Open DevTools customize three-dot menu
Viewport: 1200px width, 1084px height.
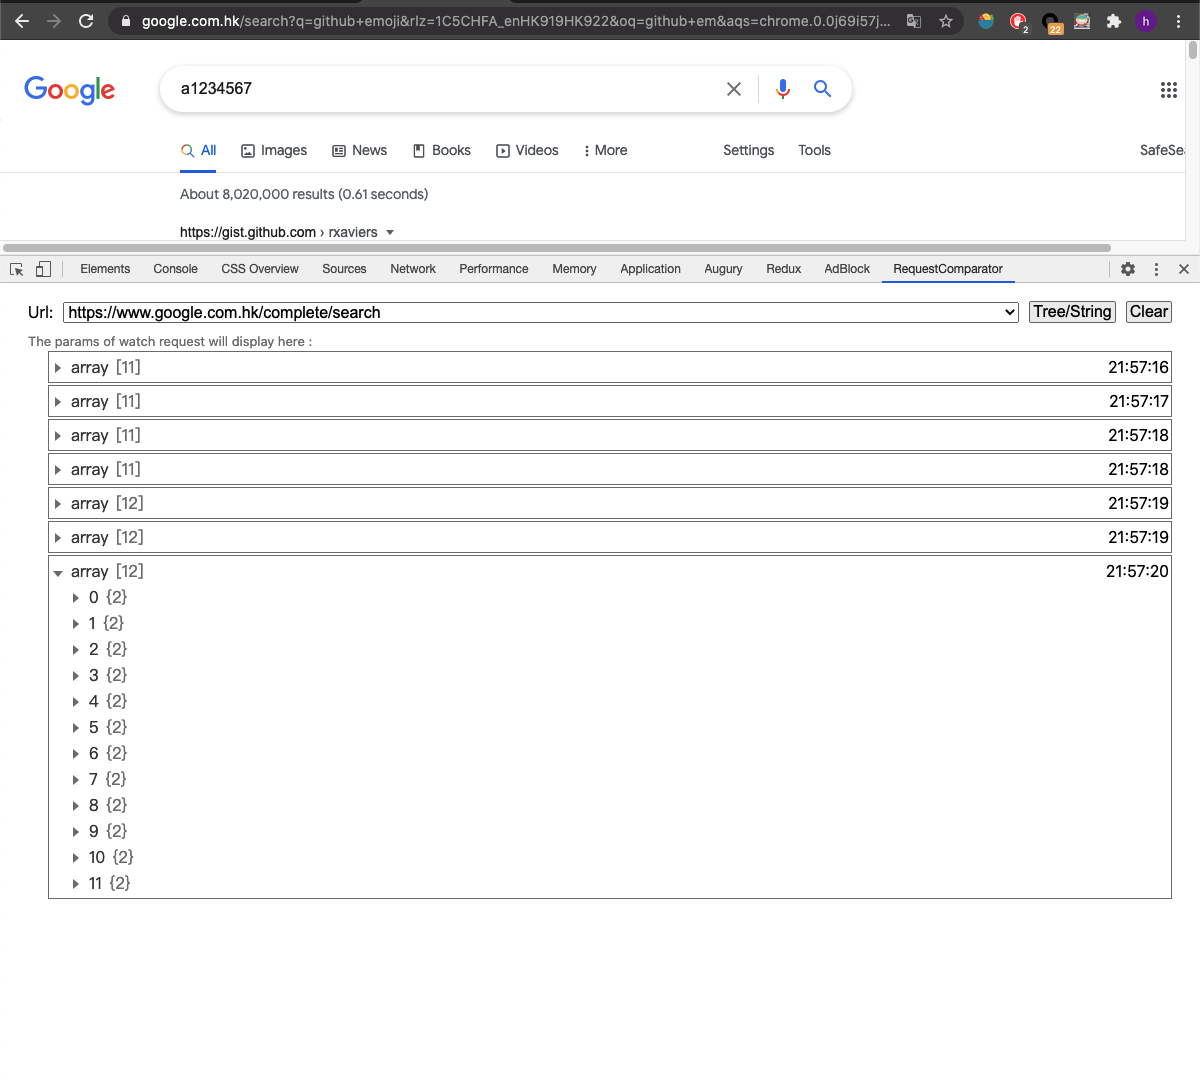coord(1156,269)
